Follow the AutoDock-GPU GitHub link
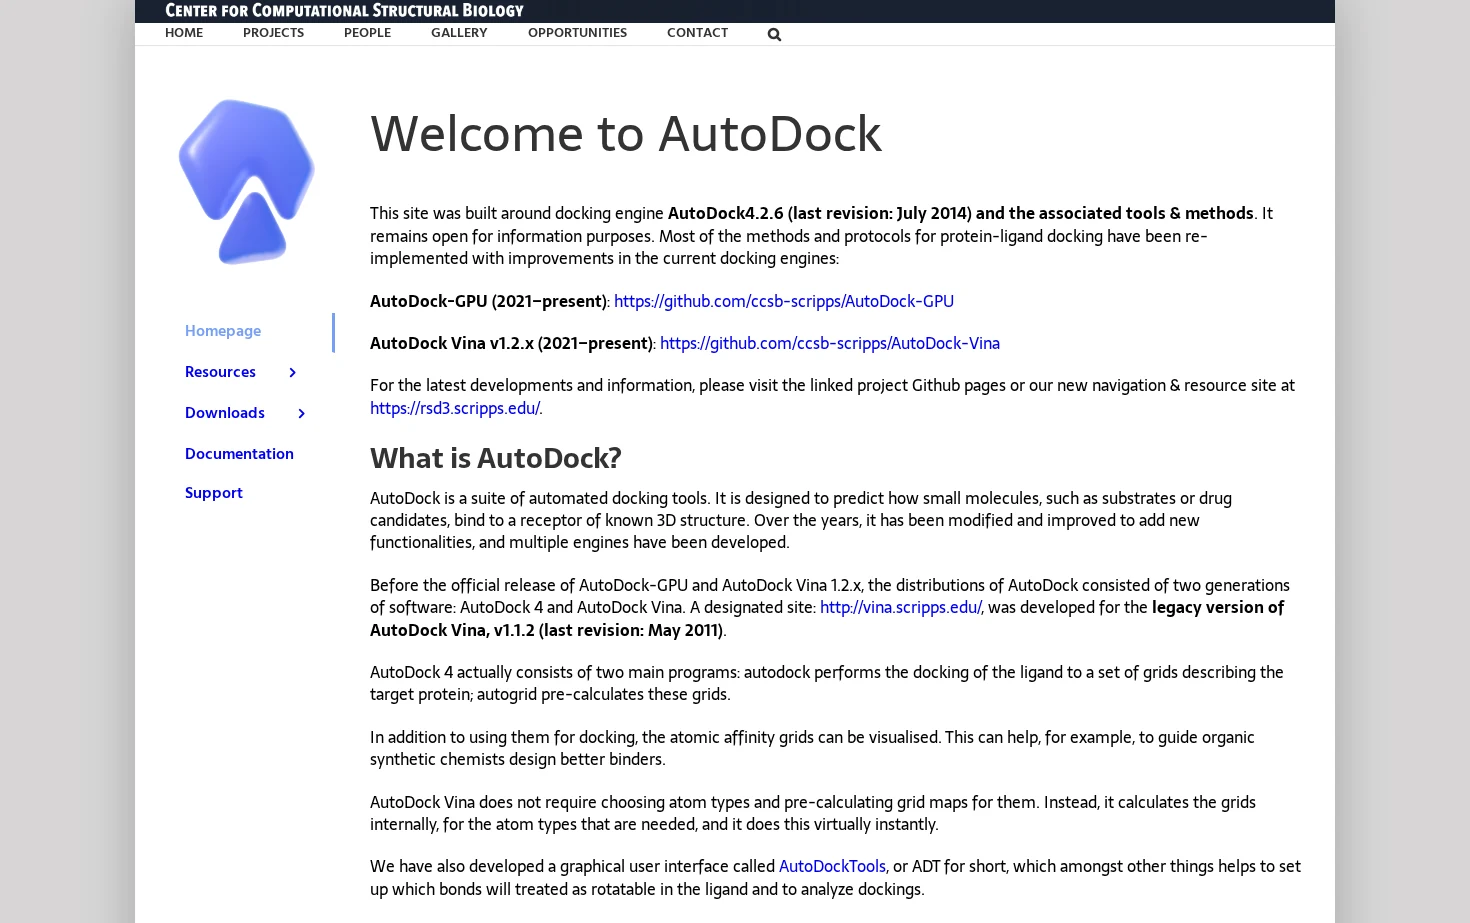This screenshot has height=923, width=1470. pos(784,301)
